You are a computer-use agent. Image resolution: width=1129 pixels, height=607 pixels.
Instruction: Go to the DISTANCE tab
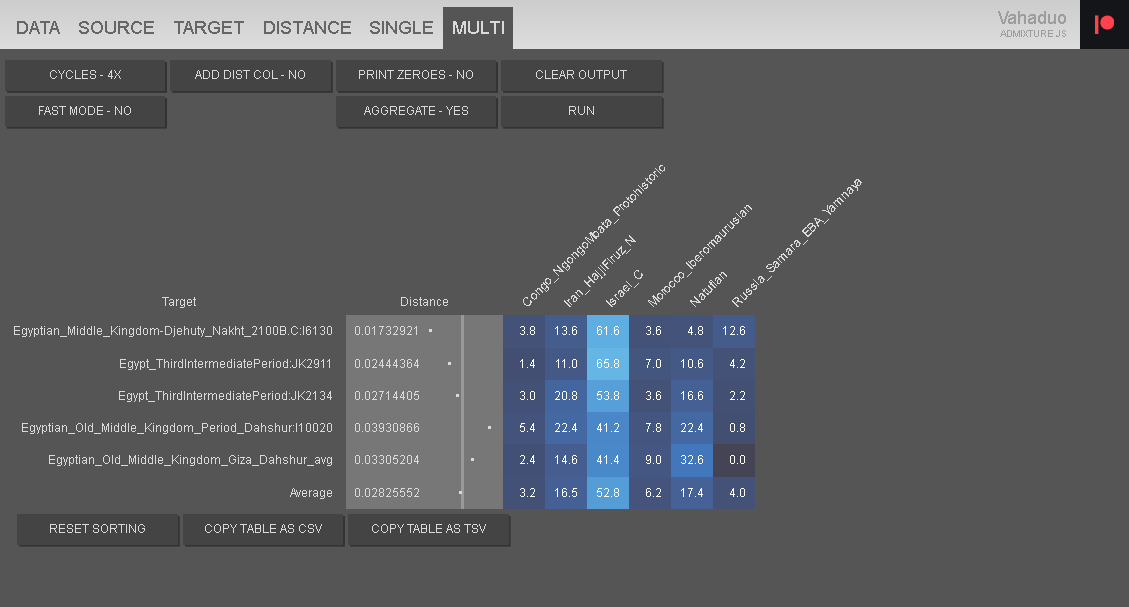(307, 28)
